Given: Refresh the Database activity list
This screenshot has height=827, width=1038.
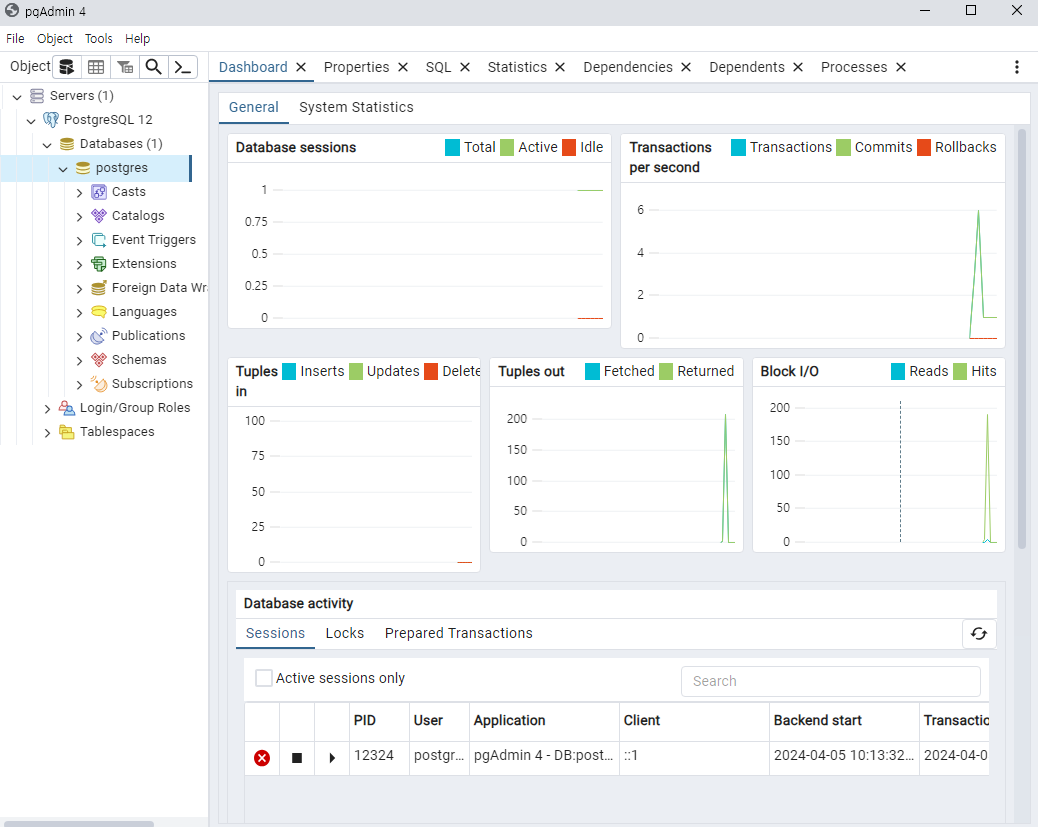Looking at the screenshot, I should pos(979,634).
